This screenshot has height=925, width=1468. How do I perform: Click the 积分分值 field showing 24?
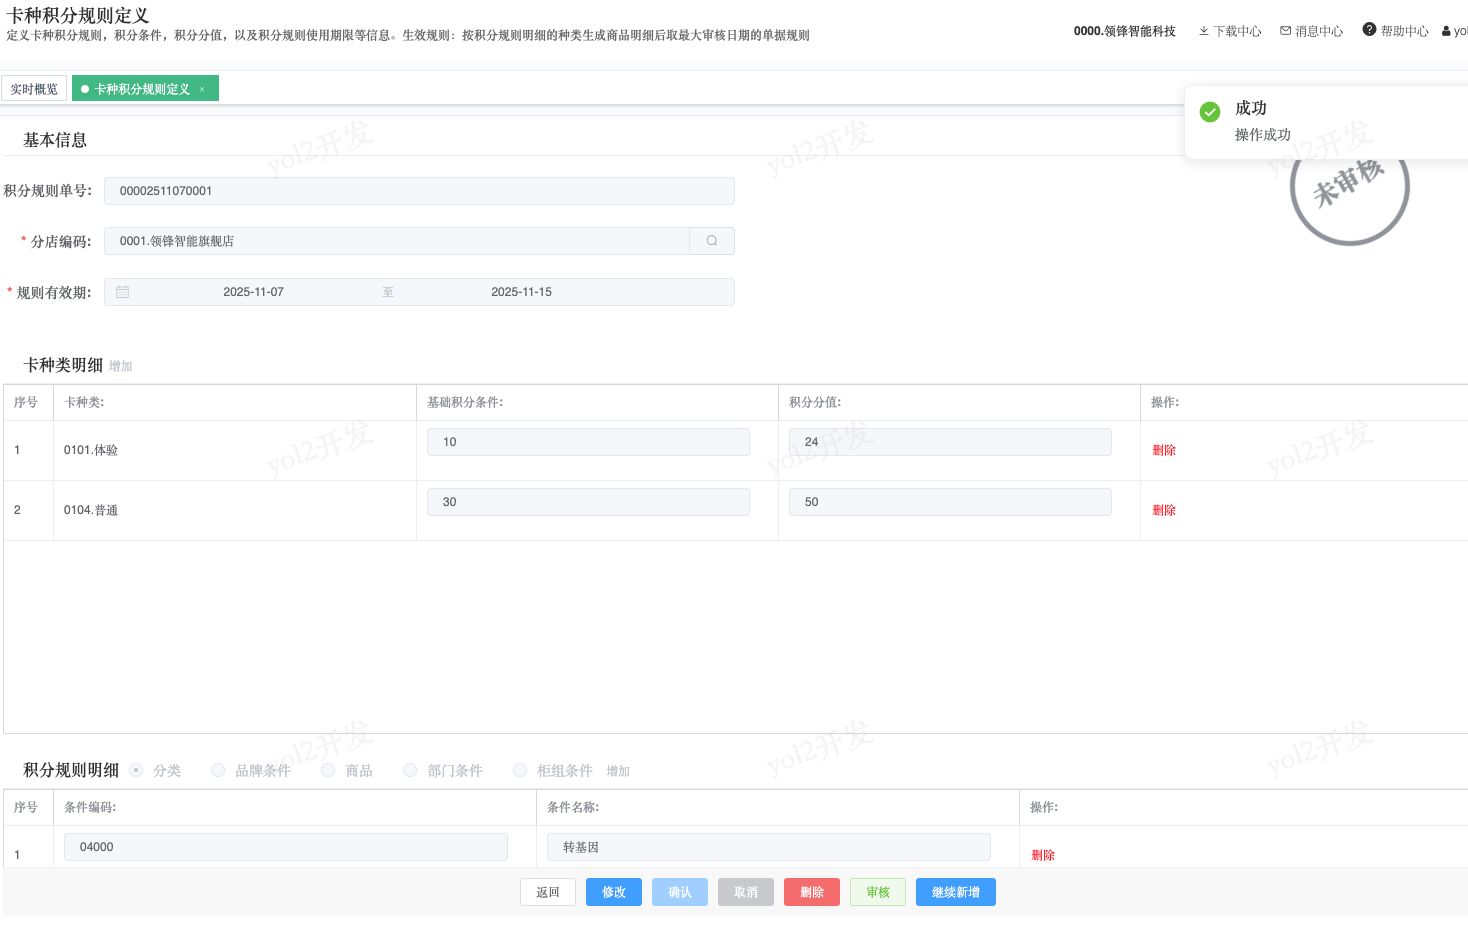click(950, 442)
